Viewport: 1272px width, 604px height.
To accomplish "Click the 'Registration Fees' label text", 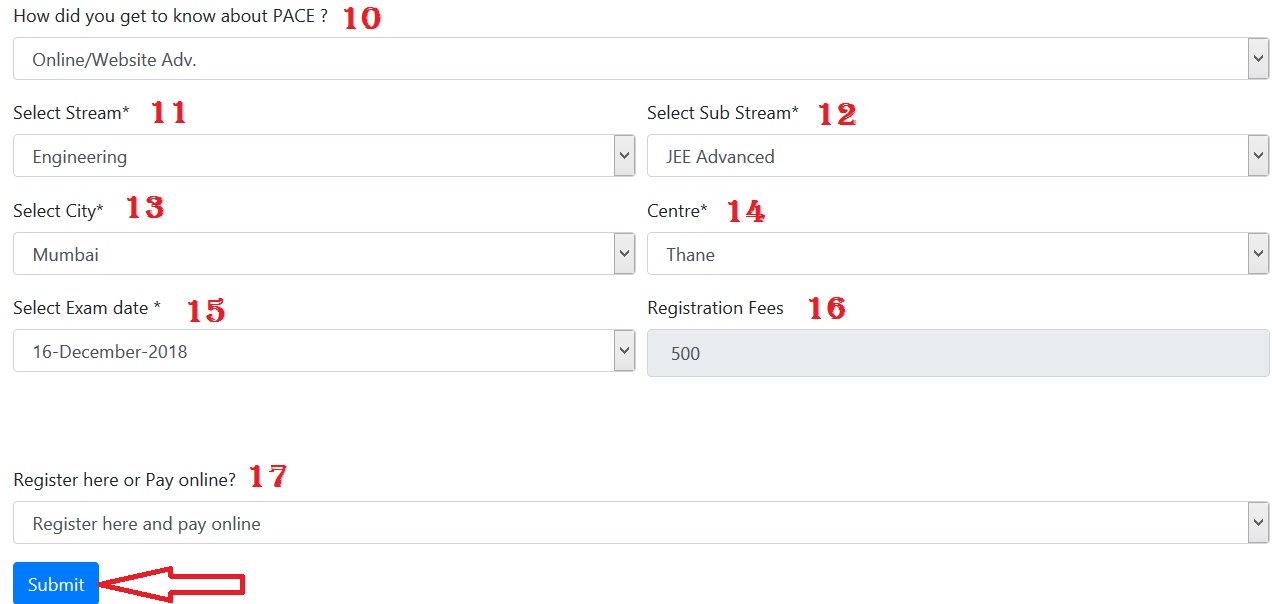I will [715, 308].
